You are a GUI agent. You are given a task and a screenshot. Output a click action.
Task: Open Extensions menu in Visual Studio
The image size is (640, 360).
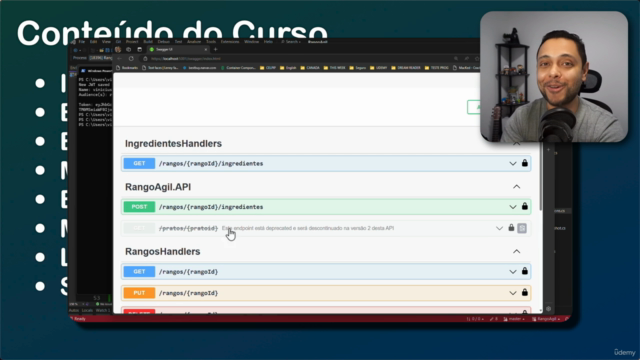230,42
